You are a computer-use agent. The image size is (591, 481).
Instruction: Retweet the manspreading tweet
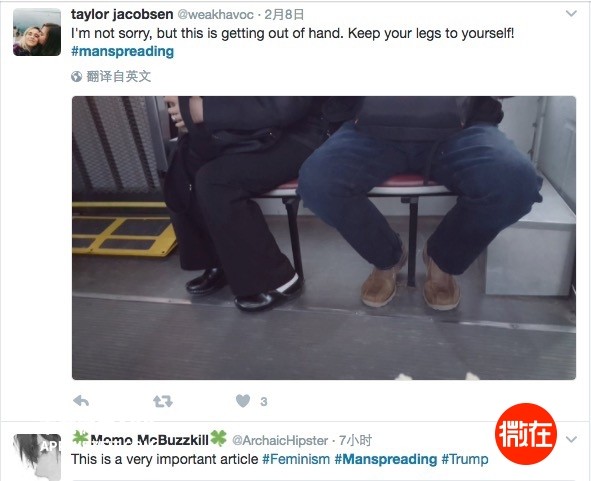tap(163, 401)
